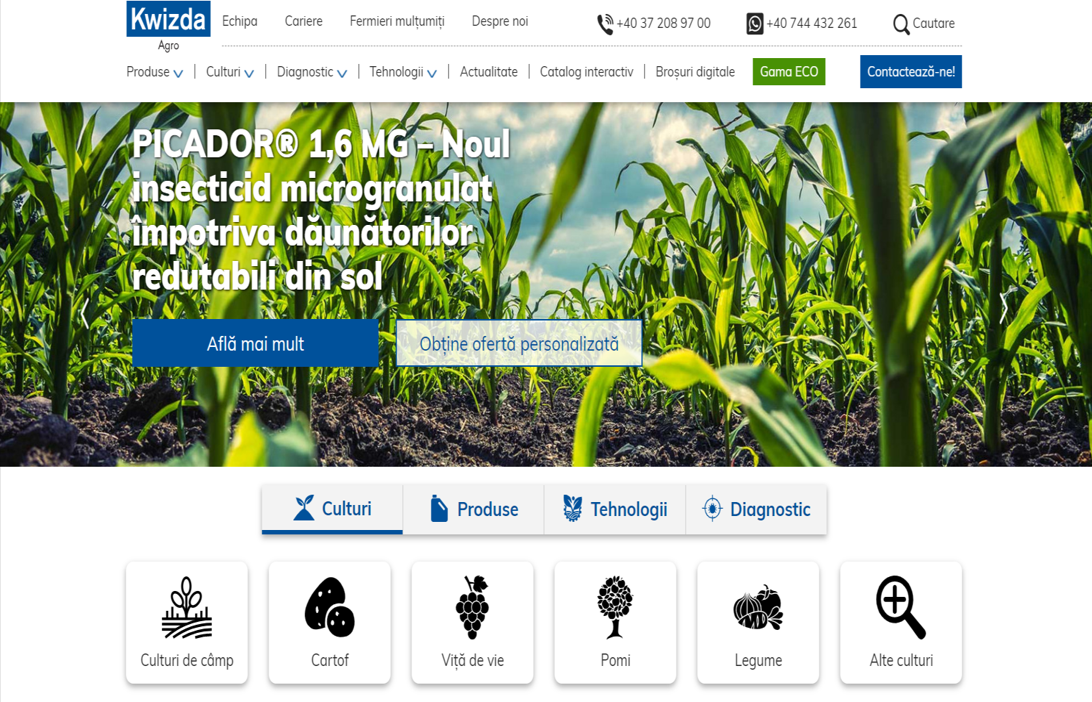Click the Culturi sprout icon
This screenshot has width=1092, height=702.
tap(304, 508)
